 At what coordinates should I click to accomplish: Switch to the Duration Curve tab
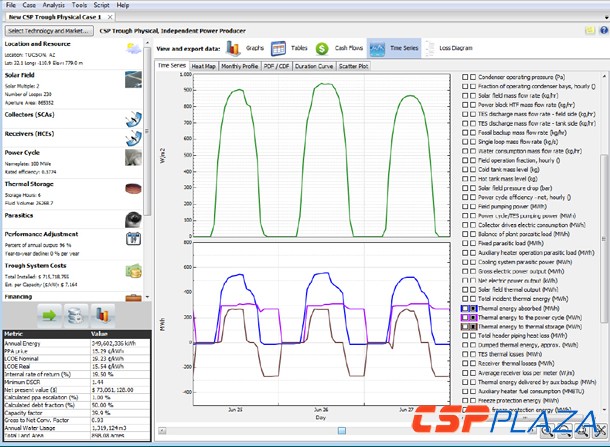tap(312, 65)
